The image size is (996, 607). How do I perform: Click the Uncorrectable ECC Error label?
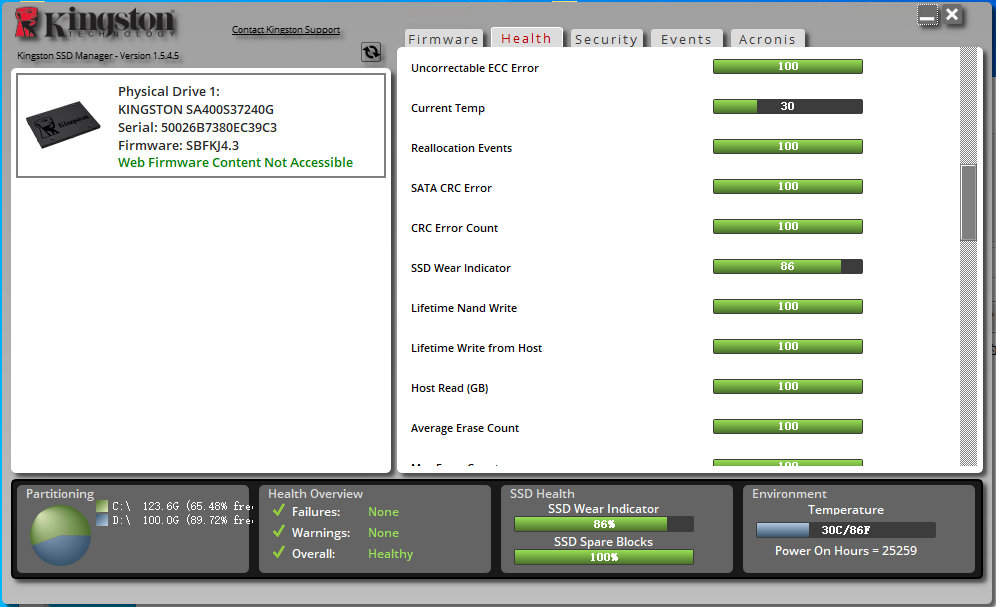(474, 68)
